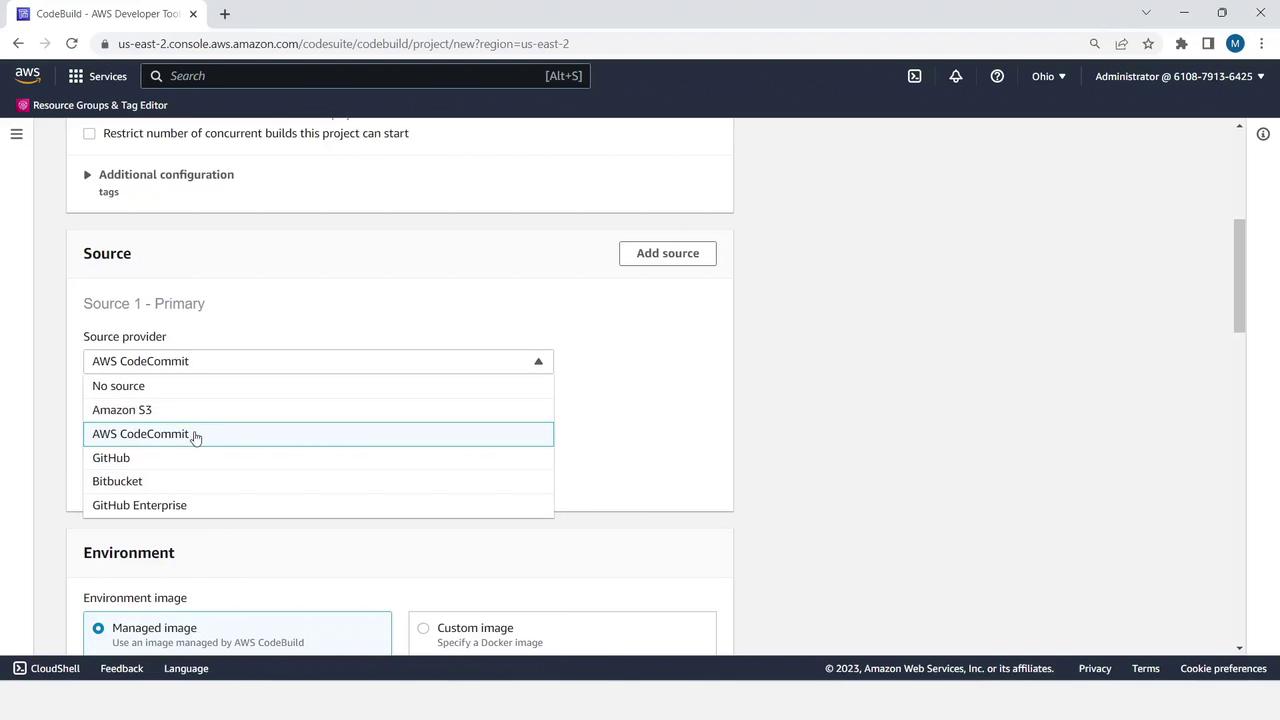Click the browser address bar URL
The width and height of the screenshot is (1280, 720).
(x=343, y=44)
